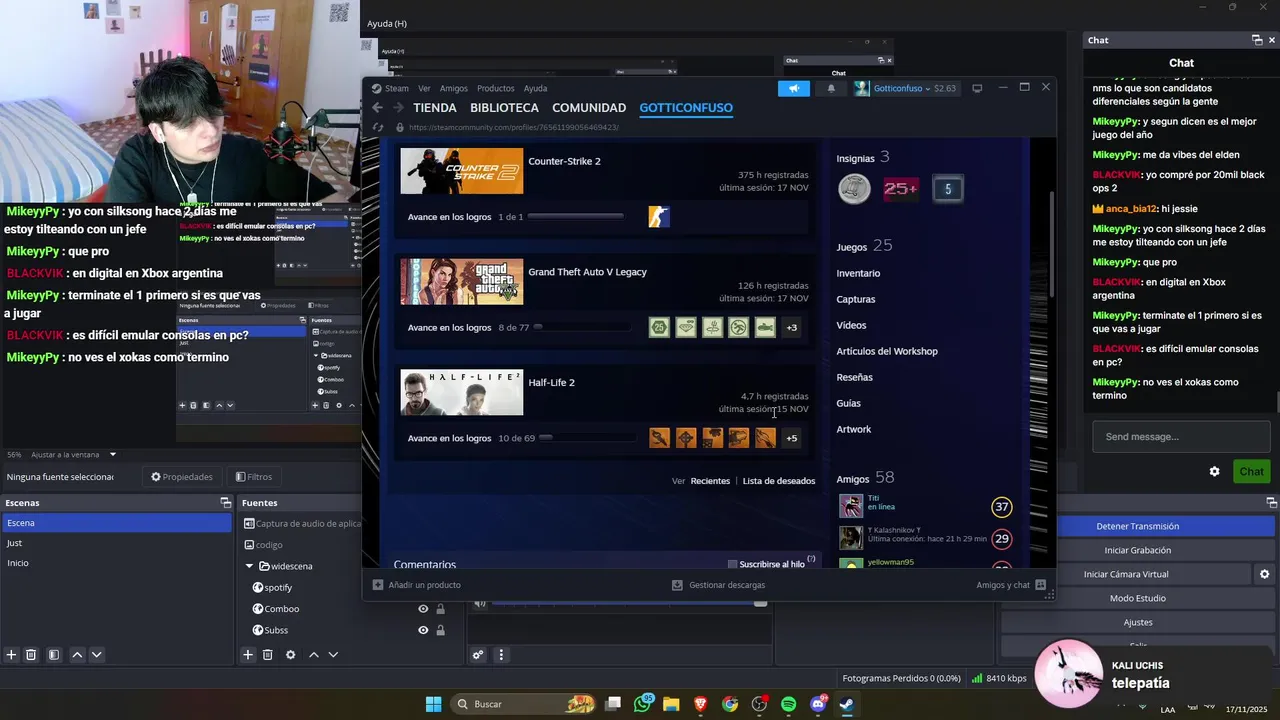Open Spotify from the taskbar
Screen dimensions: 1280x720
788,704
